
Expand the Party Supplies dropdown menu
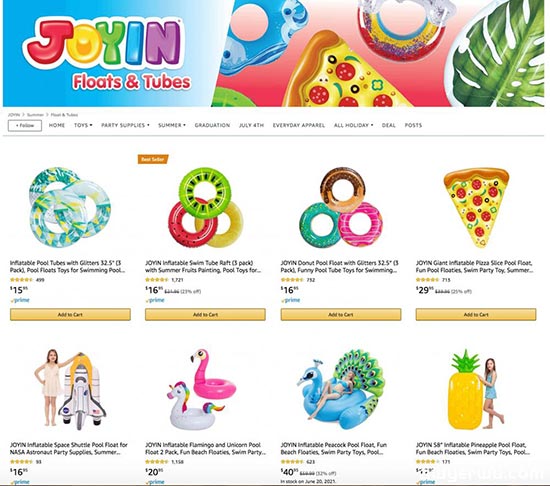(125, 125)
